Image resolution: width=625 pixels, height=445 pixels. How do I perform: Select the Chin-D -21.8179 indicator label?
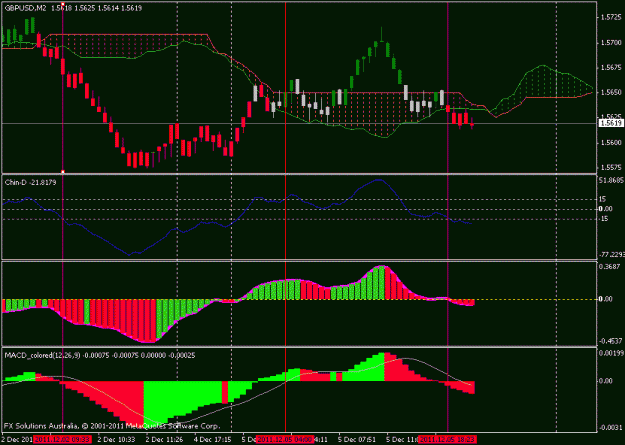(x=30, y=183)
